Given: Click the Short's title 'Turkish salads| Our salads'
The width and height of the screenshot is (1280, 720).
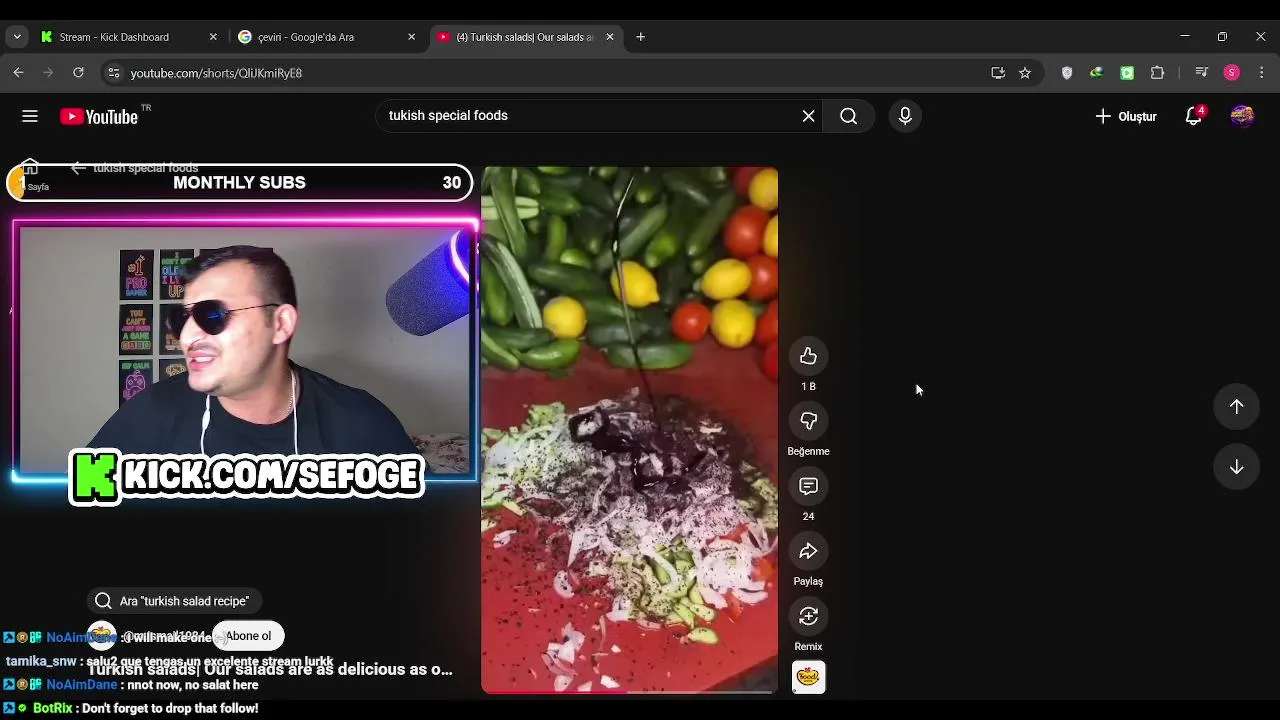Looking at the screenshot, I should [x=270, y=670].
